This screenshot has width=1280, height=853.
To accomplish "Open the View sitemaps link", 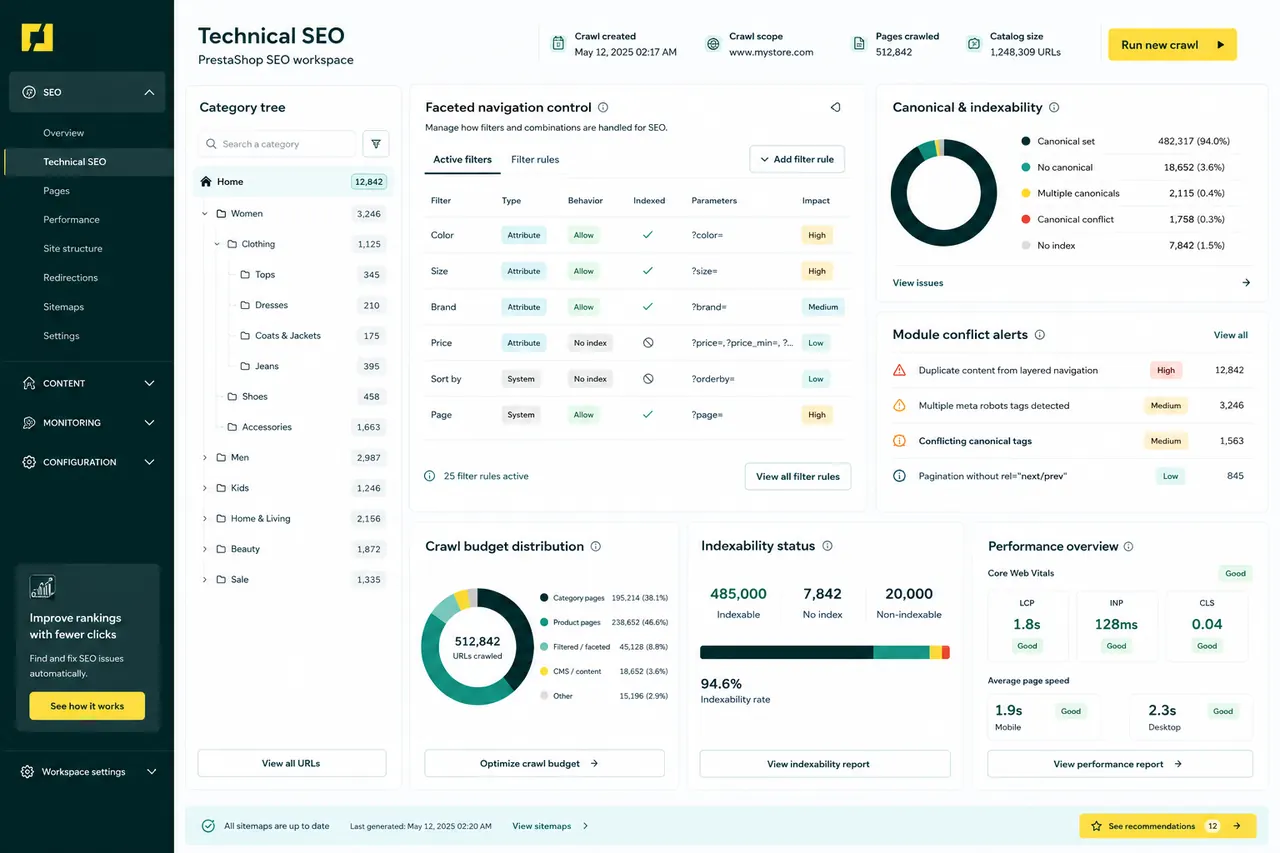I will point(550,826).
